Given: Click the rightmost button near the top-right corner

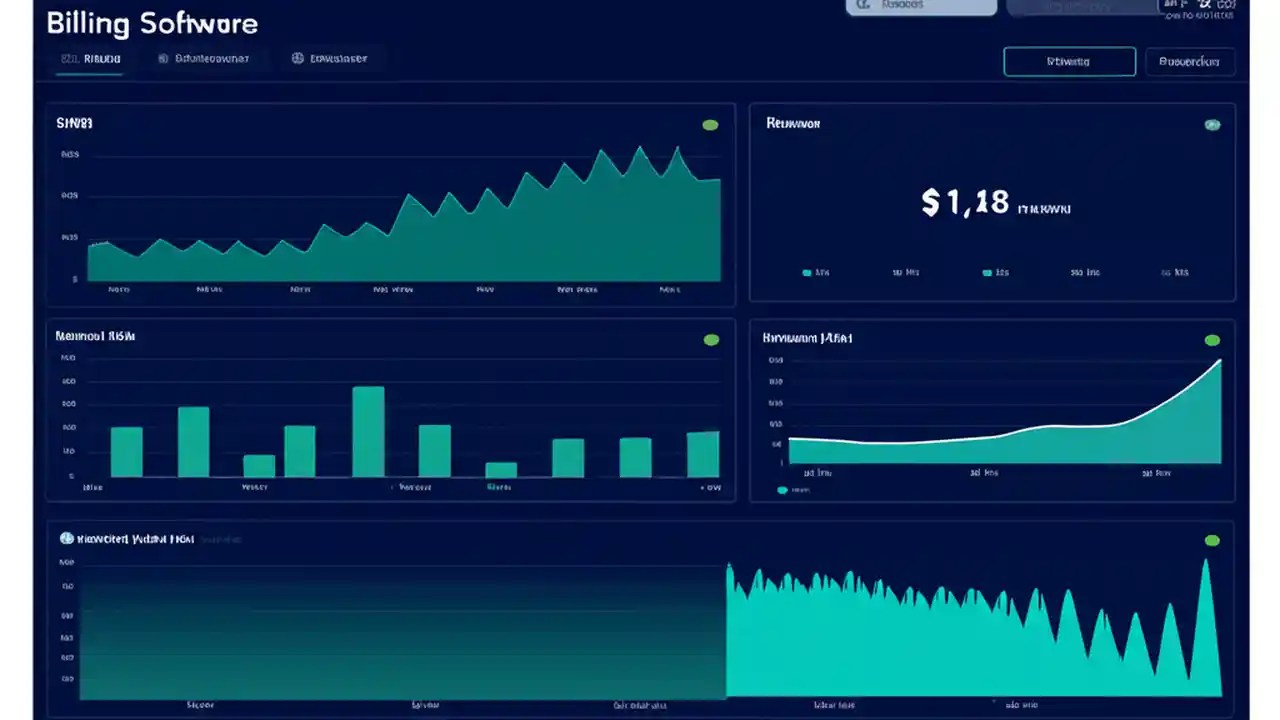Looking at the screenshot, I should click(x=1190, y=61).
